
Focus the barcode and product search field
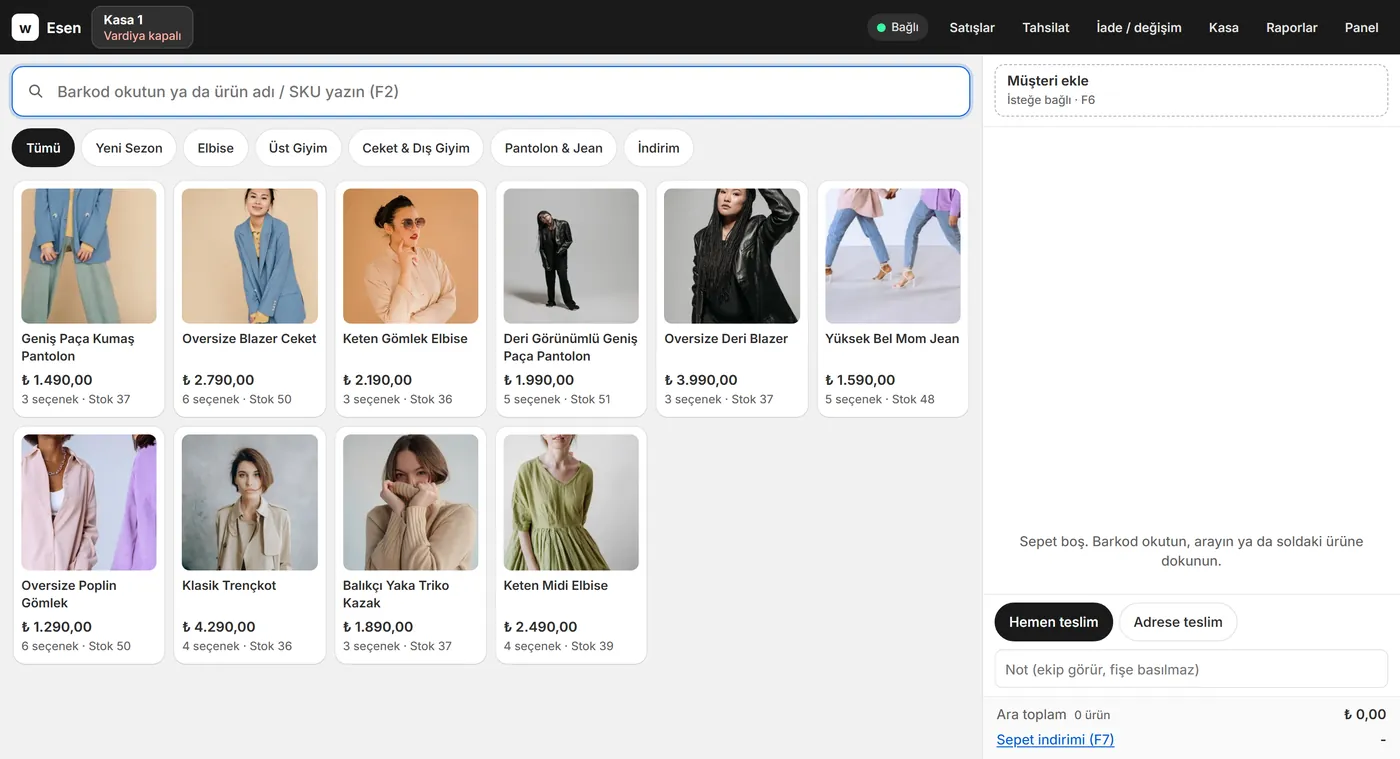coord(491,92)
